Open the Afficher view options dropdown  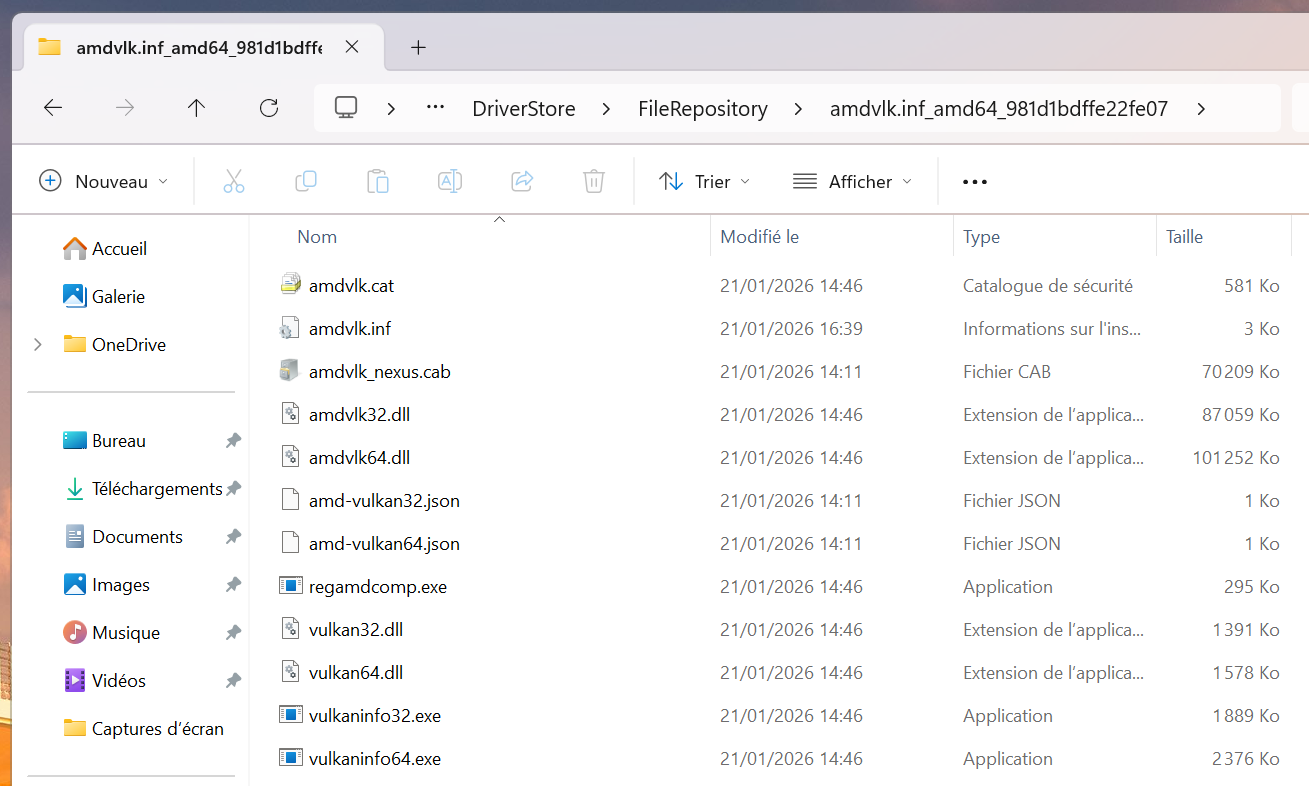click(851, 181)
